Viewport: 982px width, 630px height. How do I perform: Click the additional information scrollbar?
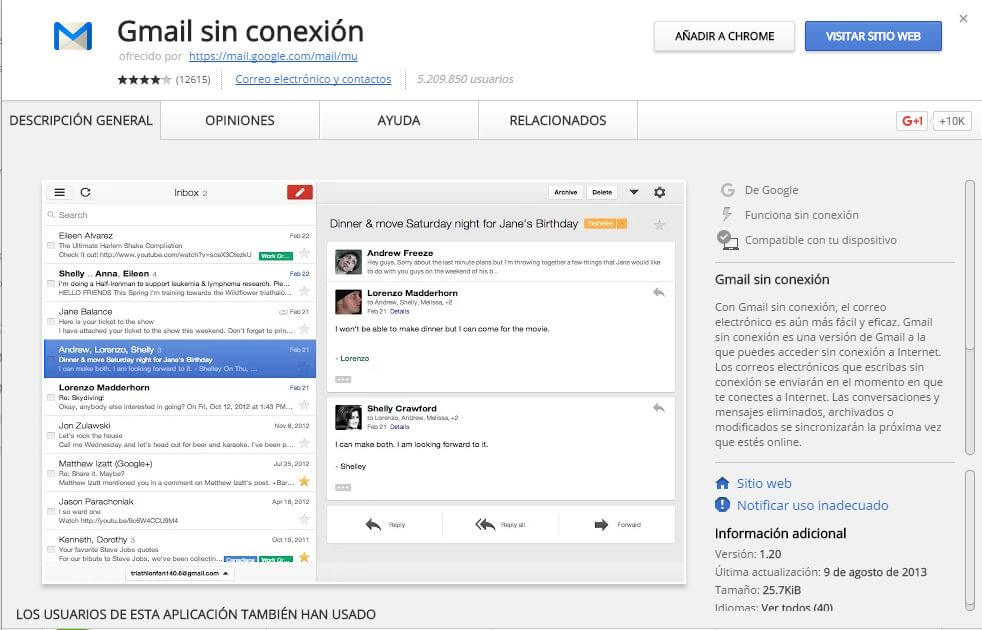pyautogui.click(x=969, y=540)
